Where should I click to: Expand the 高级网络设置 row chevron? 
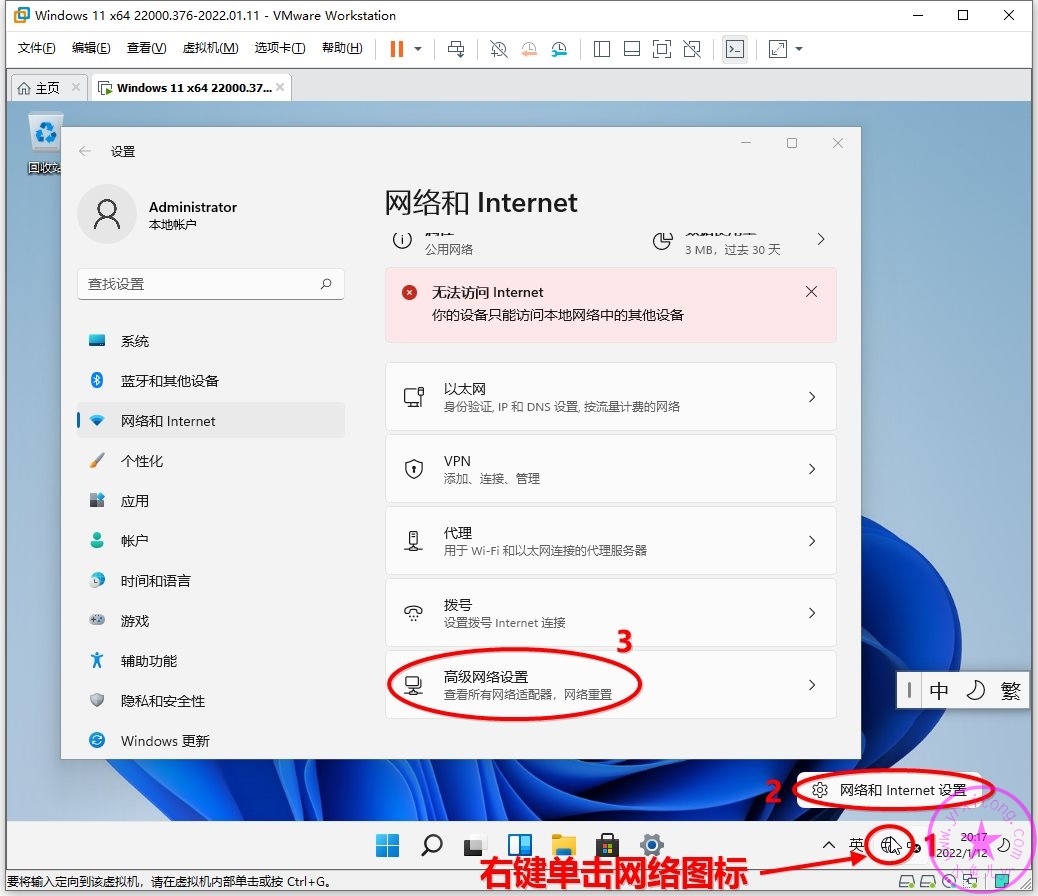tap(812, 685)
